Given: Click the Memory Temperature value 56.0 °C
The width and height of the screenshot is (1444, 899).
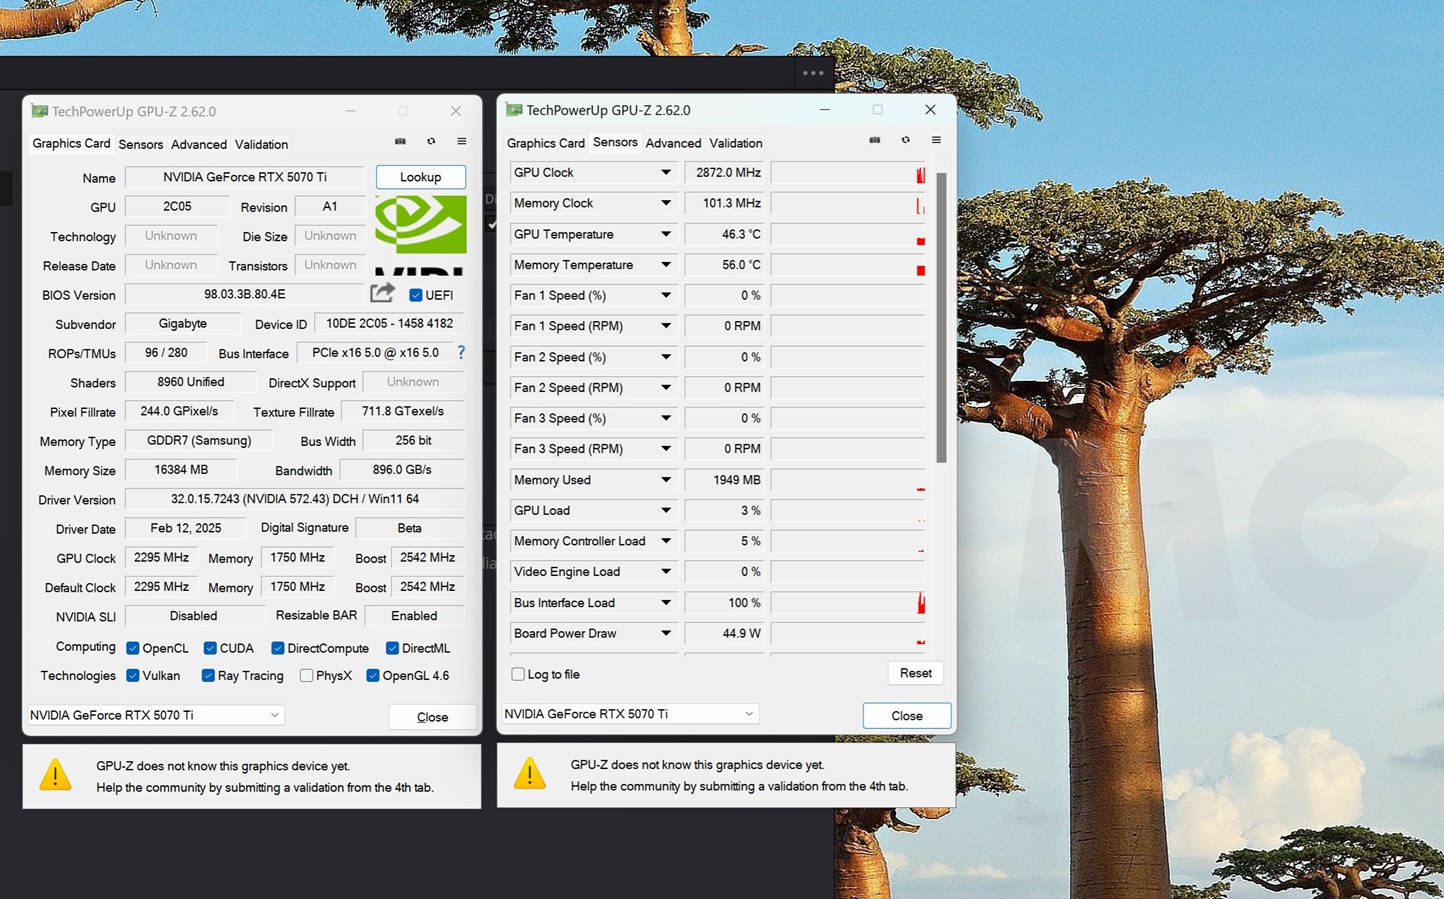Looking at the screenshot, I should [x=725, y=265].
